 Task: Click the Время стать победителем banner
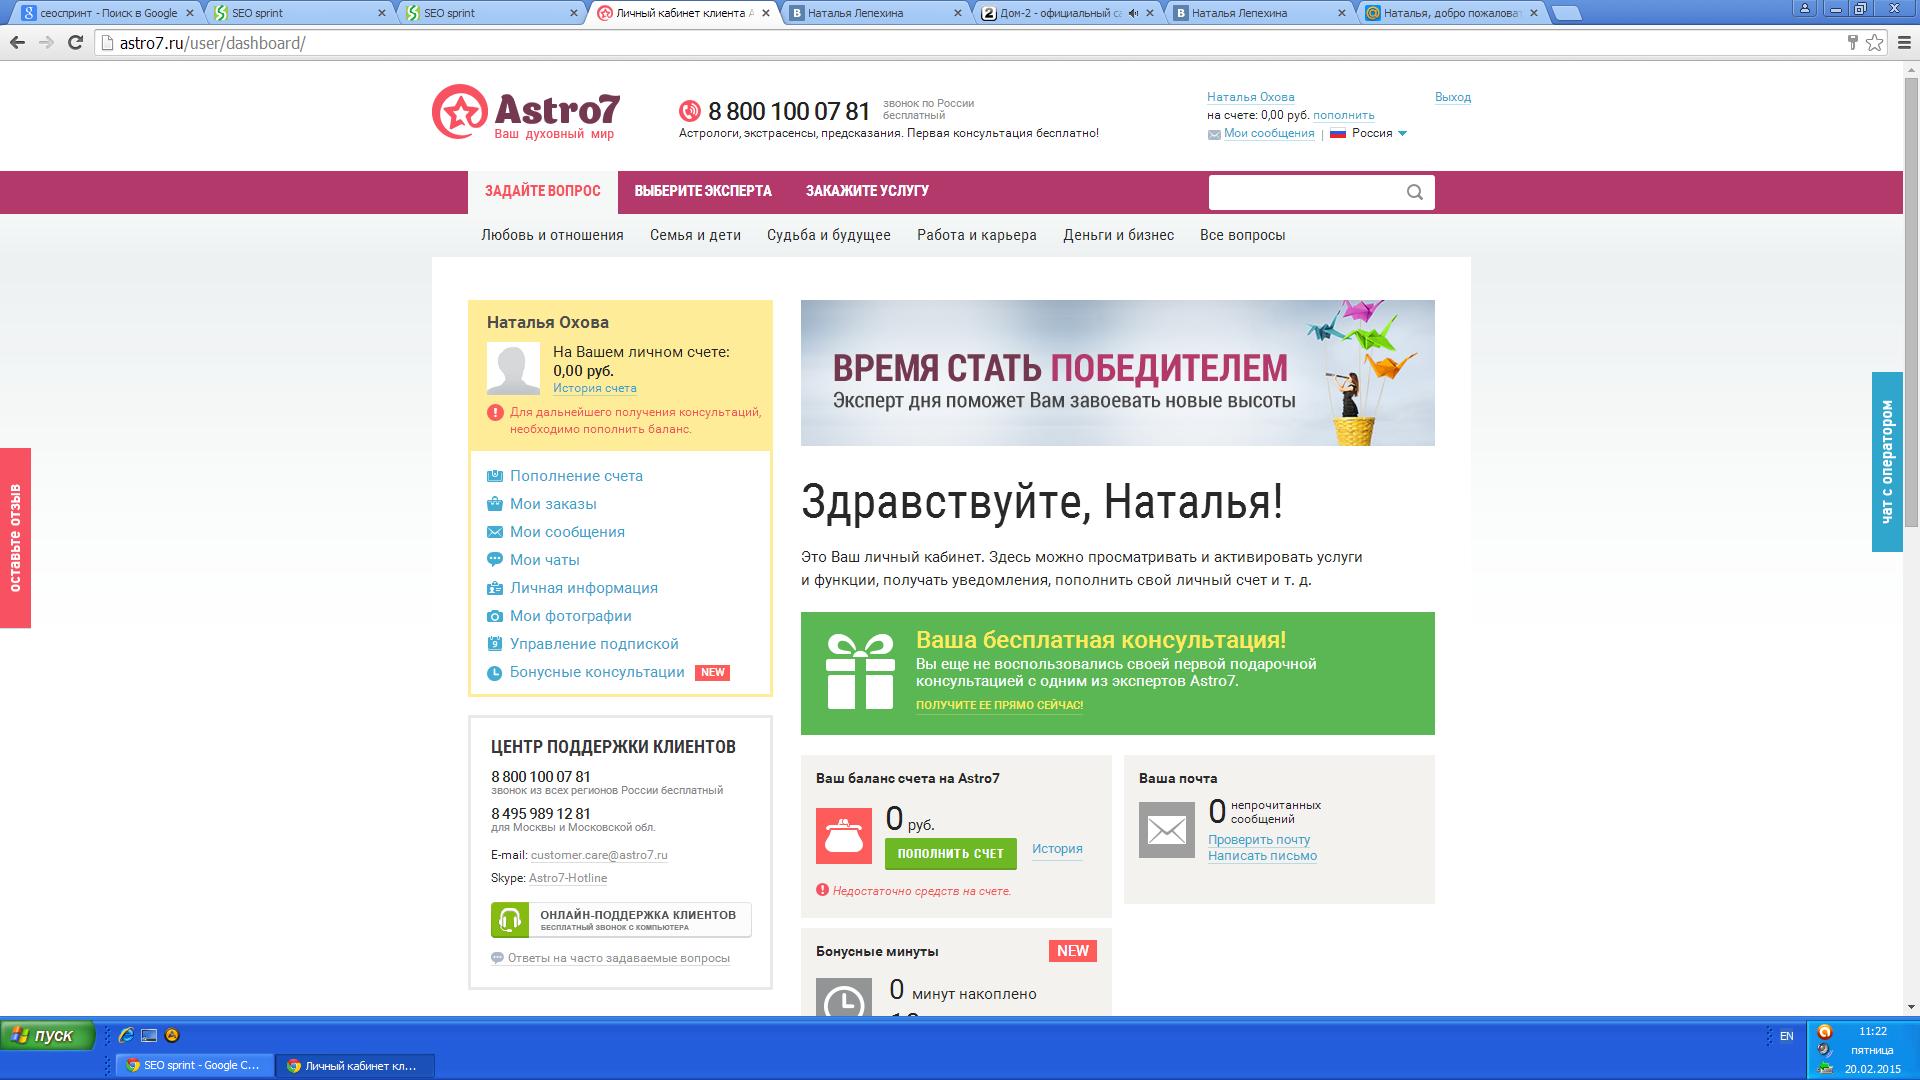[1117, 373]
